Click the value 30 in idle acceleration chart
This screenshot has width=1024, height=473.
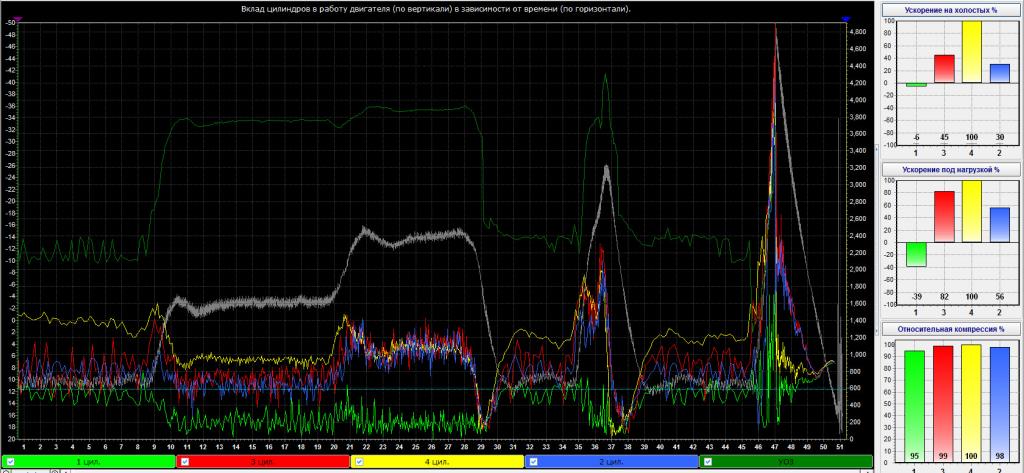(1000, 137)
